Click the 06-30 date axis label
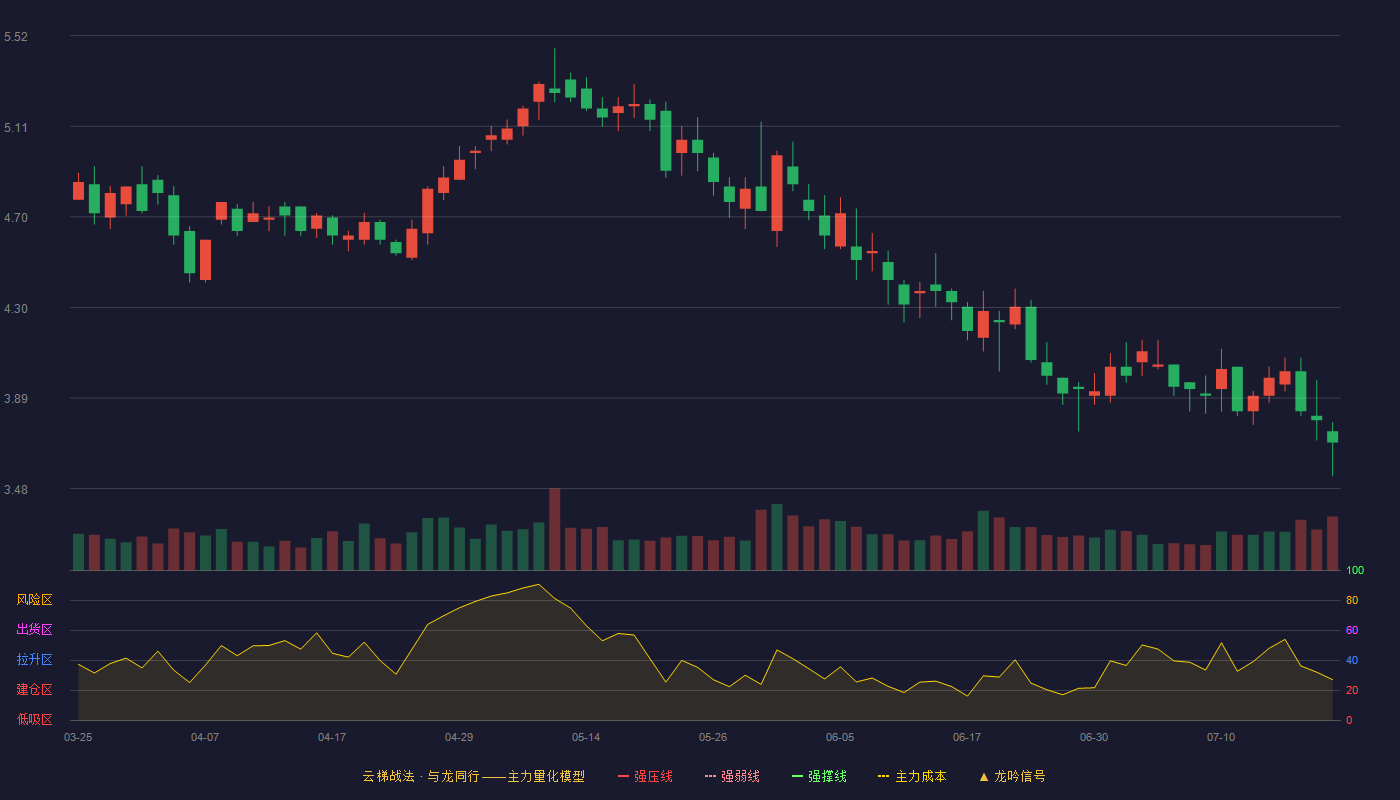 coord(1094,737)
